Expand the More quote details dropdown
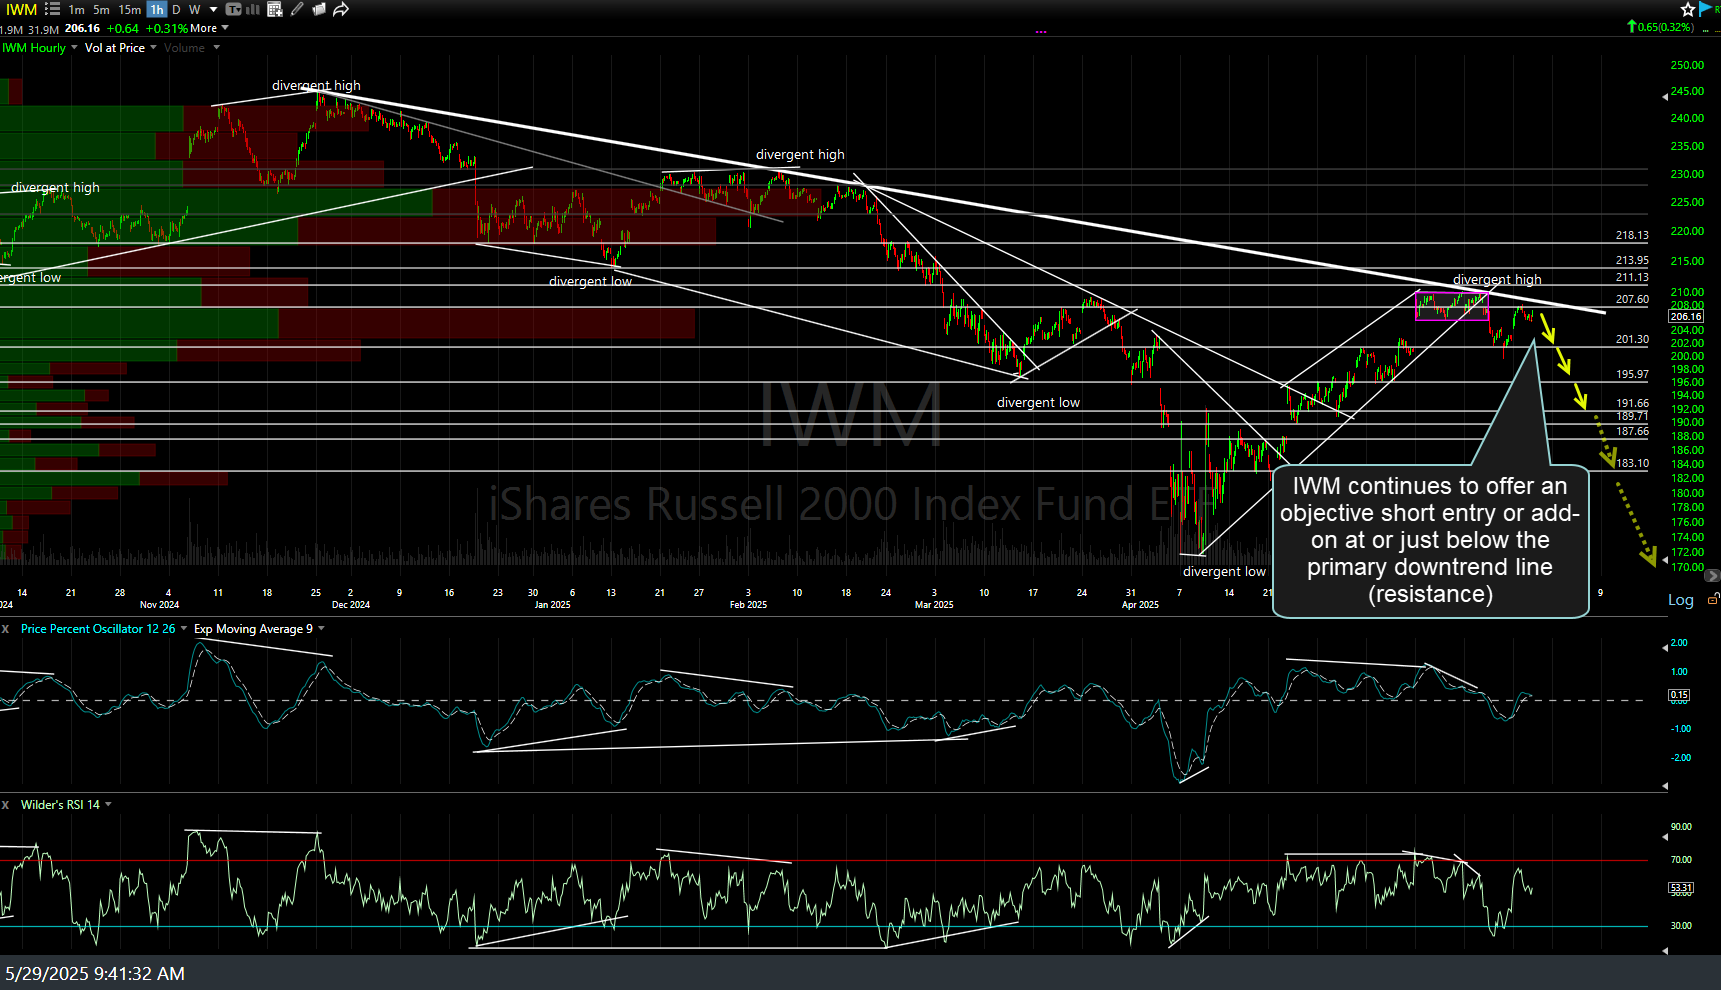Screen dimensions: 1721x990 pyautogui.click(x=225, y=28)
